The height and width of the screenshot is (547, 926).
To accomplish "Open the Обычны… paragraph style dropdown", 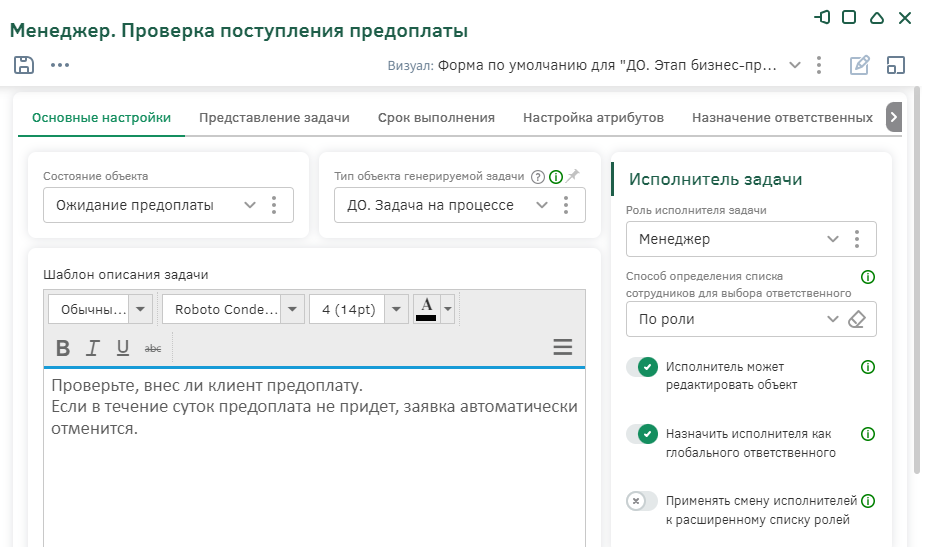I will tap(141, 309).
